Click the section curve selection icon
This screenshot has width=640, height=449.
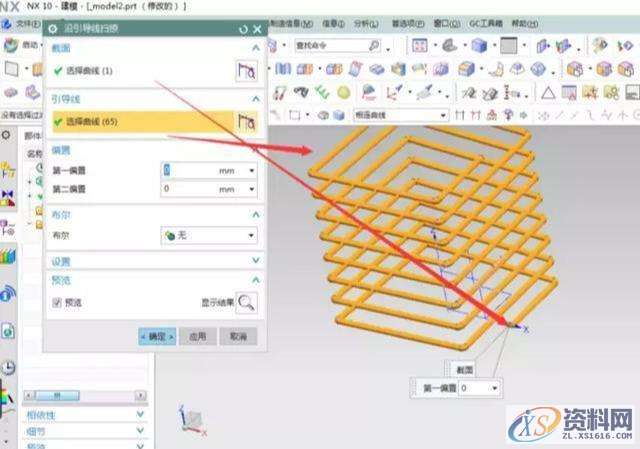(x=246, y=69)
